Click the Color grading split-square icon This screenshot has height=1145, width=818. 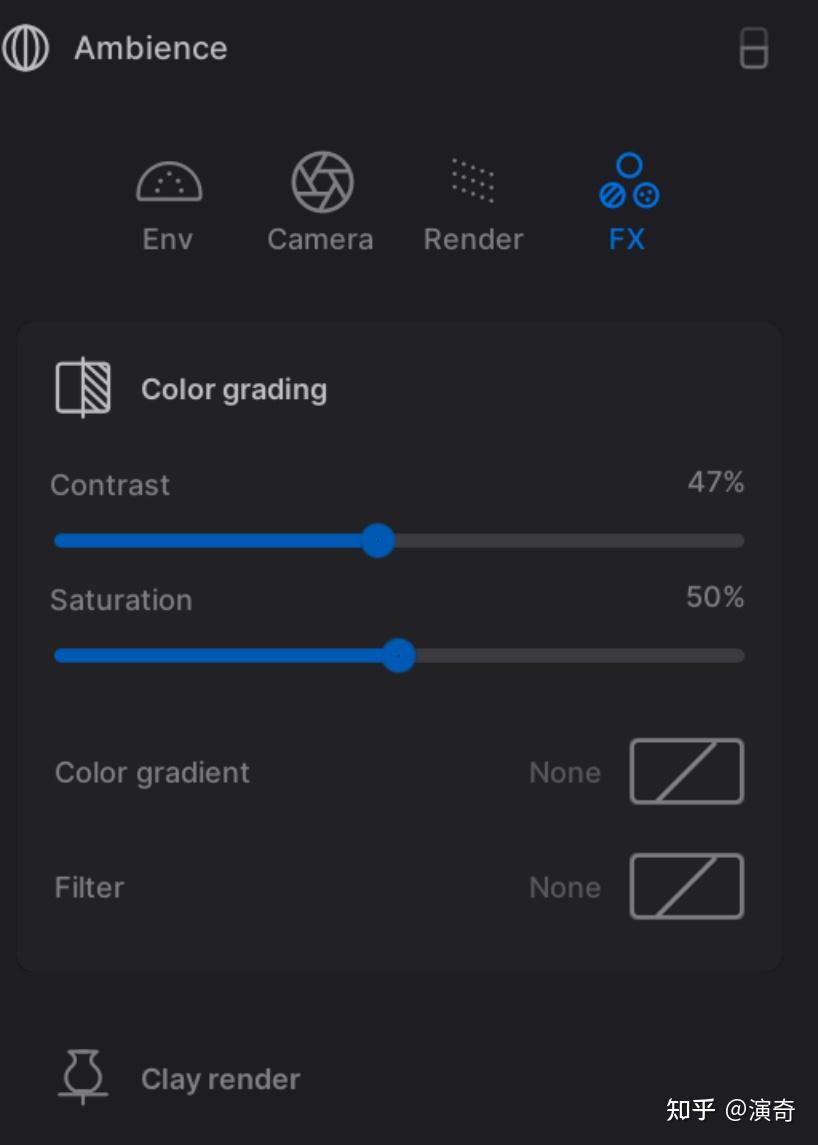(83, 388)
